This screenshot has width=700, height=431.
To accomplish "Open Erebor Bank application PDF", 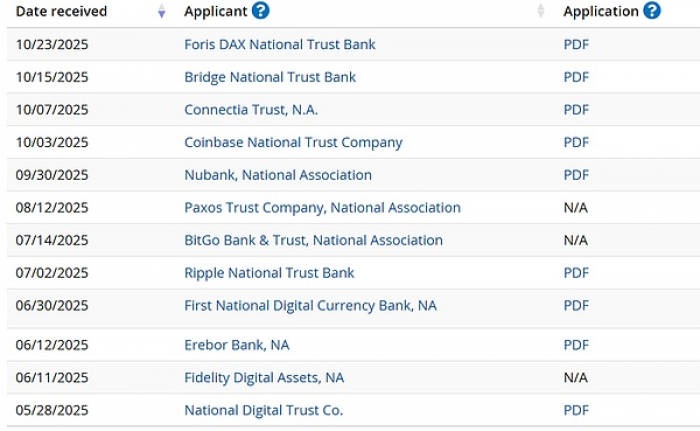I will [576, 345].
